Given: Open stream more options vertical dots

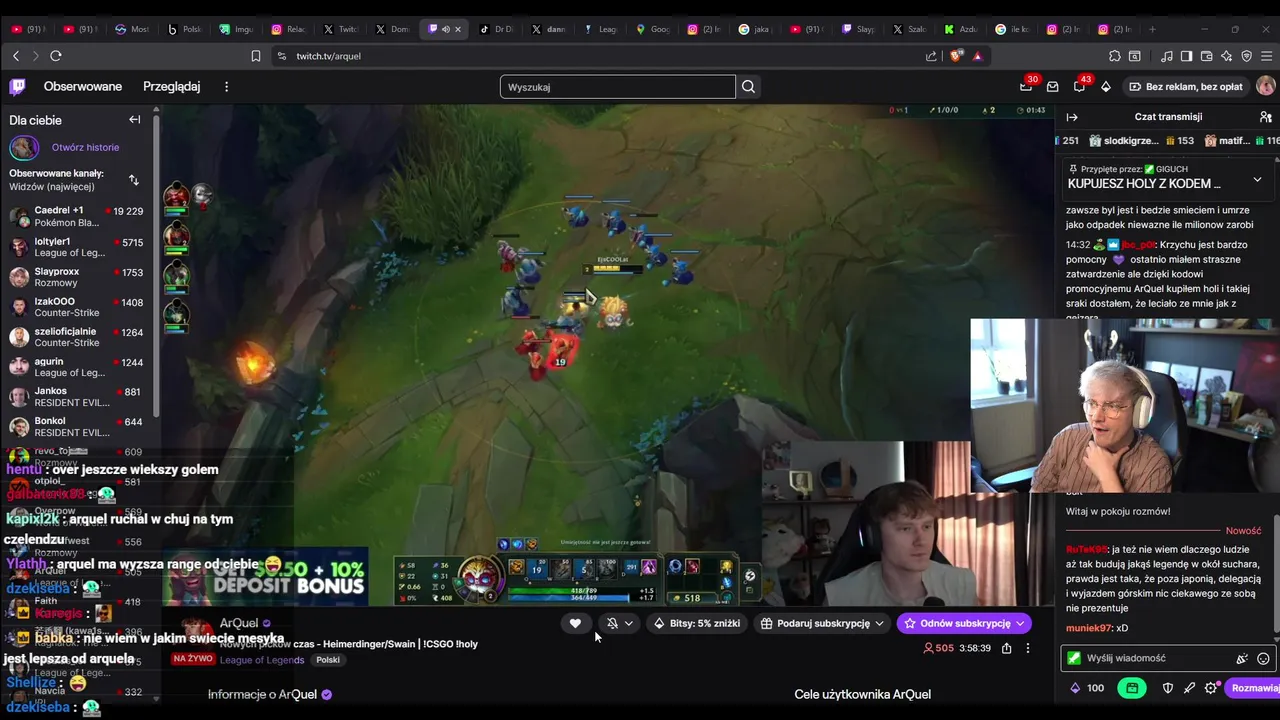Looking at the screenshot, I should (1027, 648).
